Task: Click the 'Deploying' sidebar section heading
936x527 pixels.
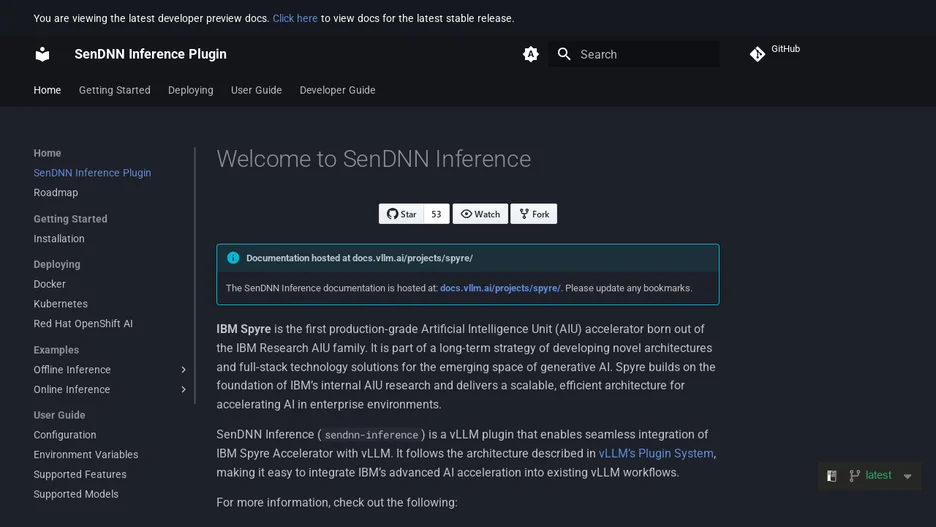Action: coord(57,264)
